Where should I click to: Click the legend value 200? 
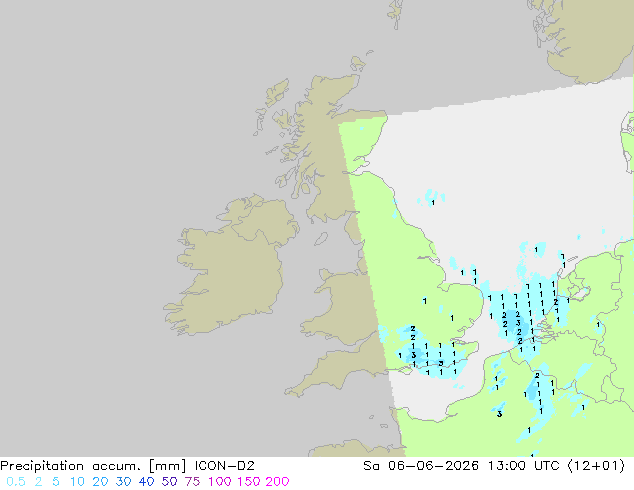click(x=277, y=482)
